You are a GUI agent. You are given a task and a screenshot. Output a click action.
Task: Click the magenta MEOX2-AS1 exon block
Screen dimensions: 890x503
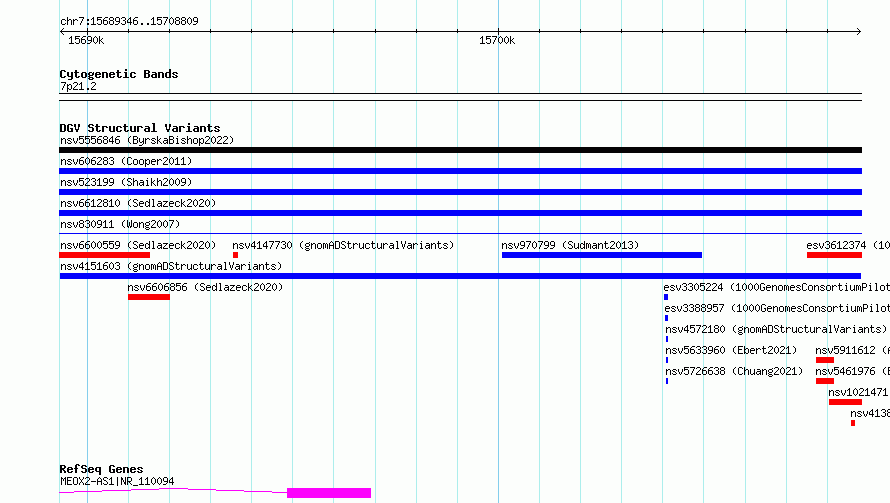point(329,493)
